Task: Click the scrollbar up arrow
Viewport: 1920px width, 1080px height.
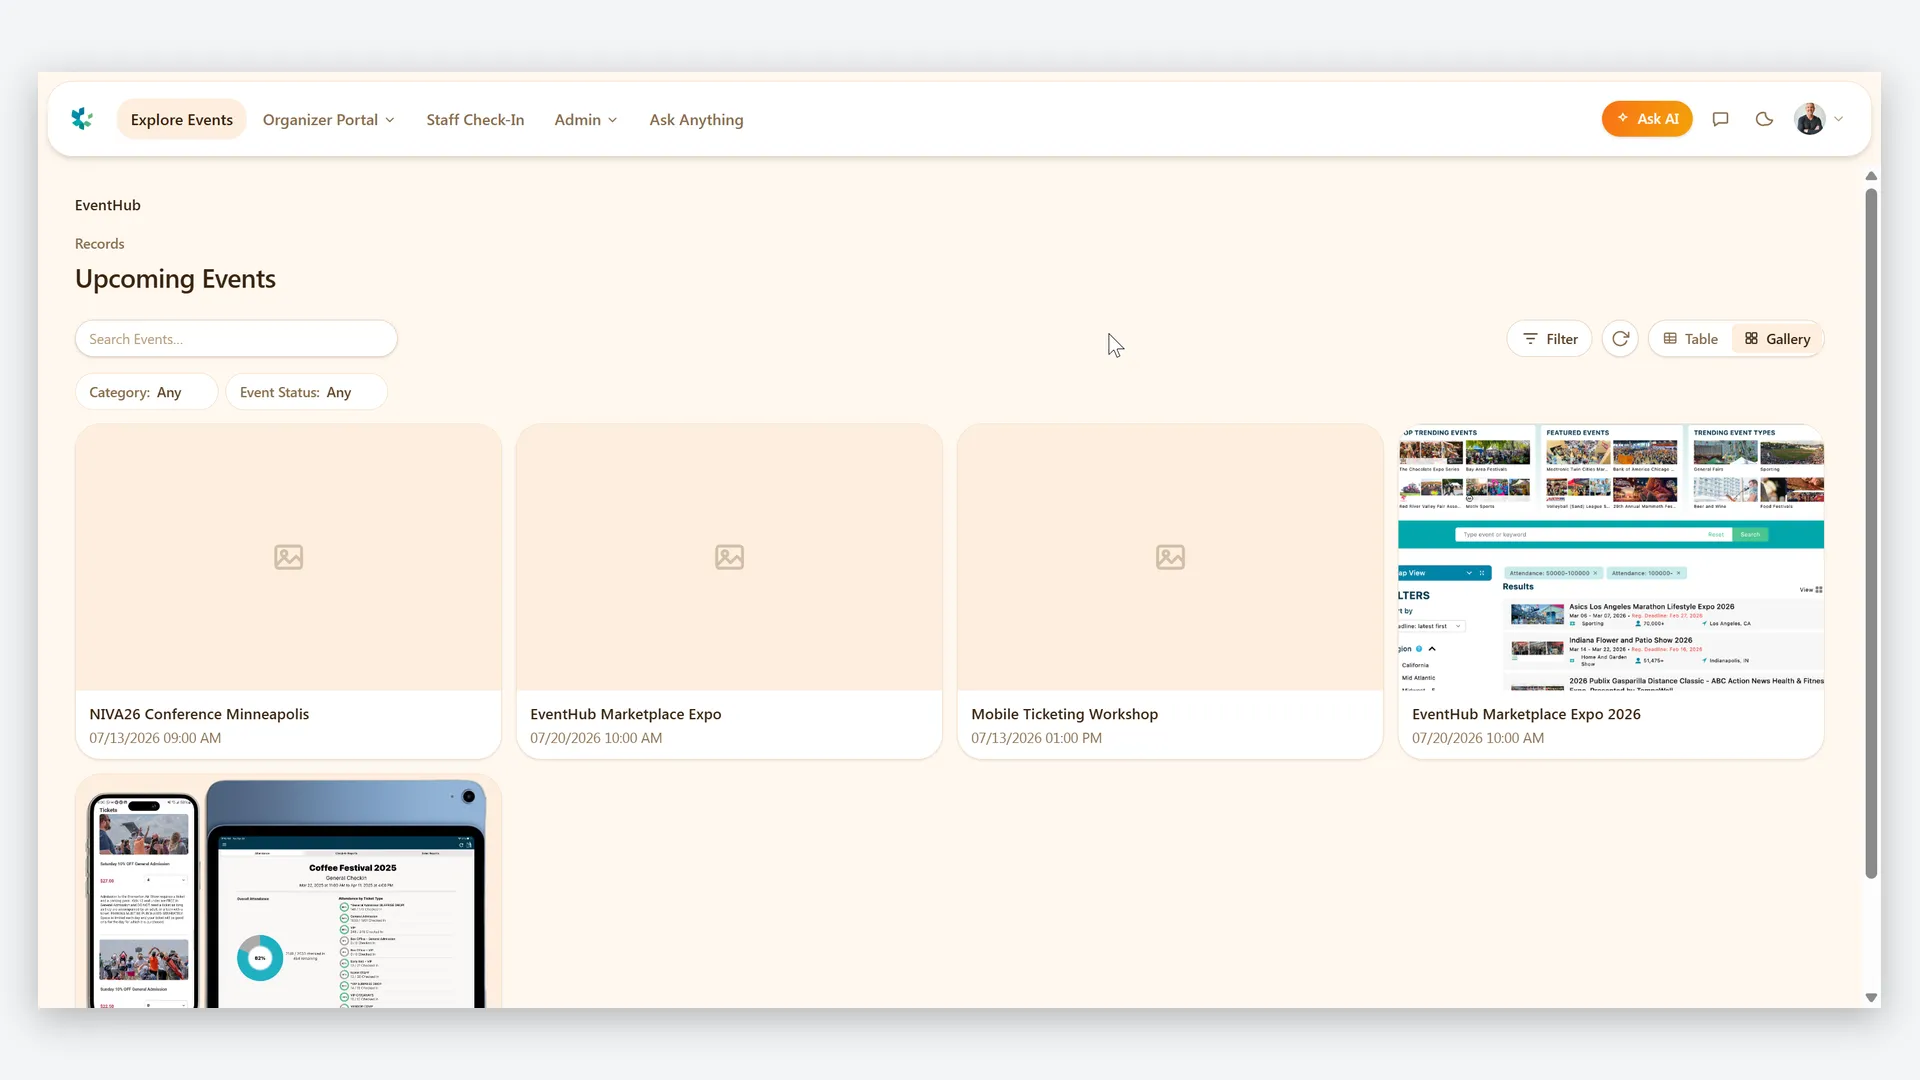Action: [x=1871, y=176]
